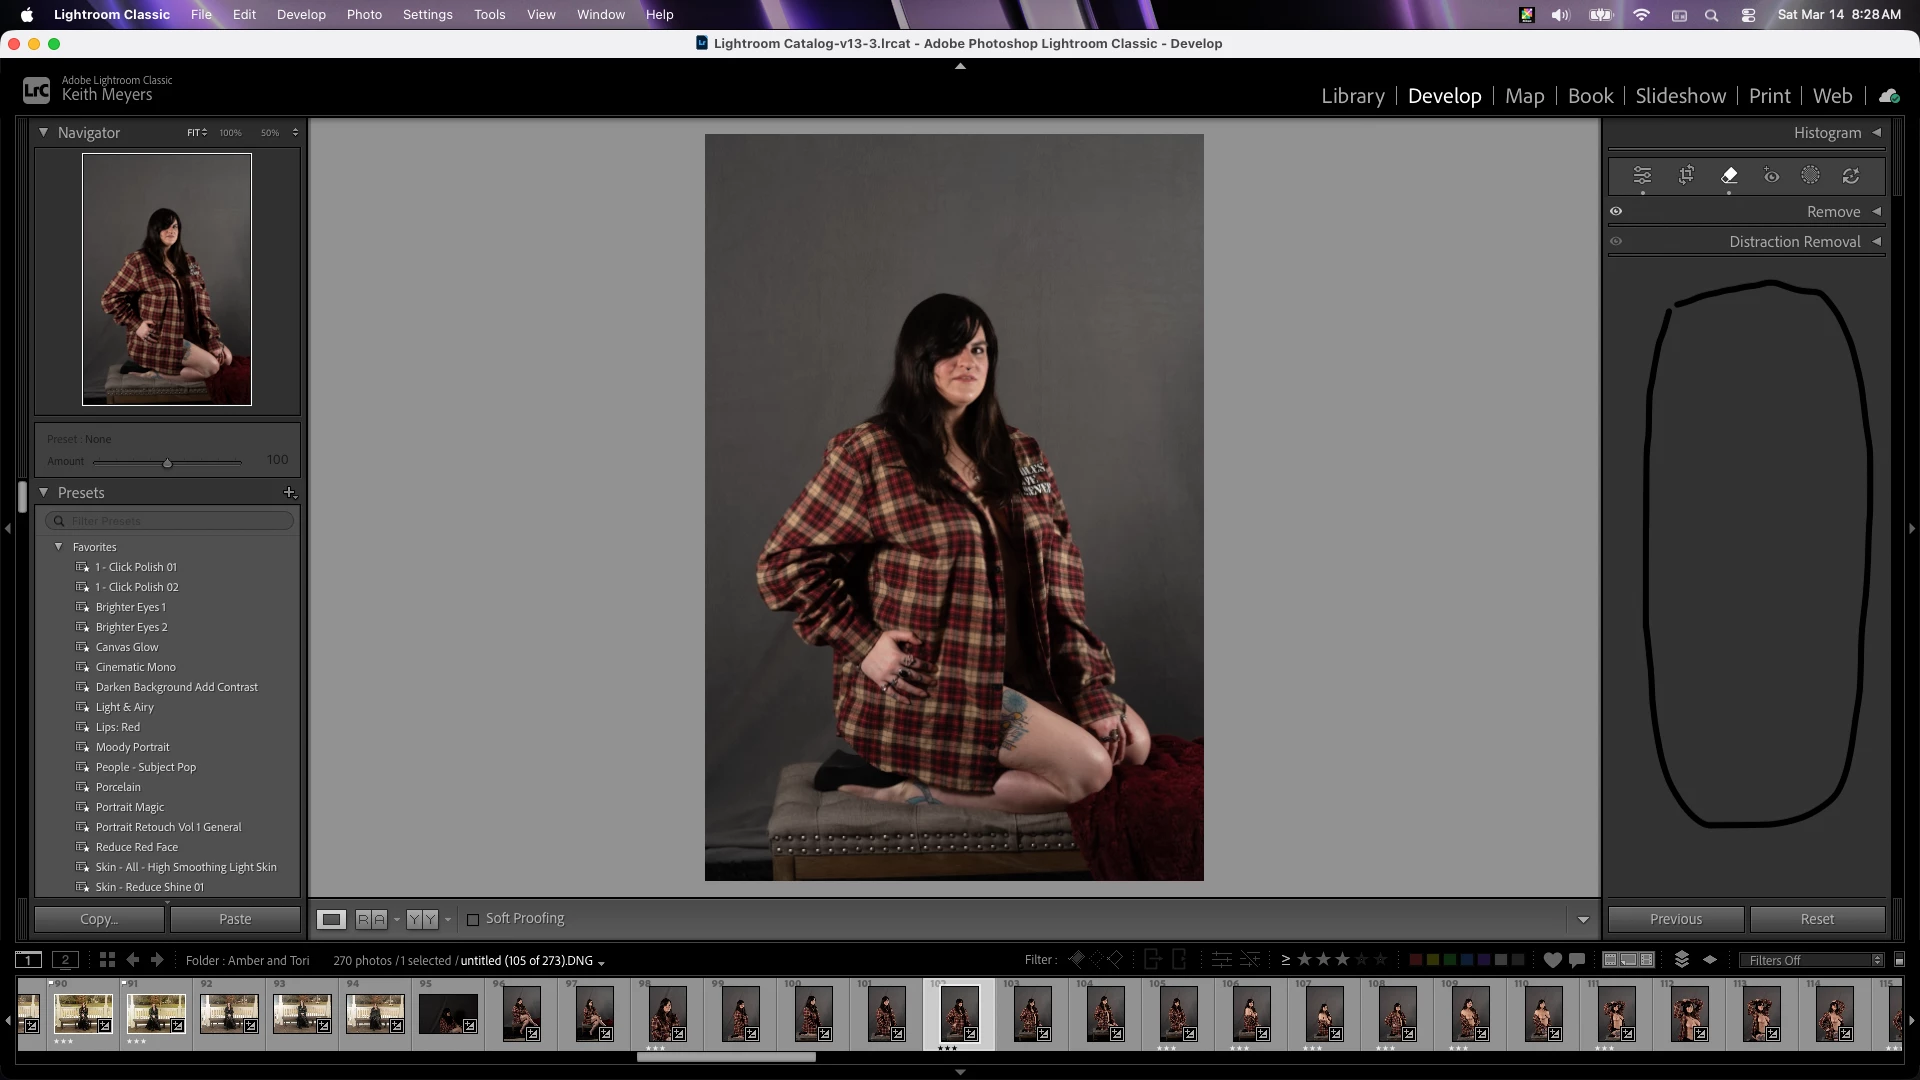This screenshot has width=1920, height=1080.
Task: Click the add preset plus icon
Action: click(289, 492)
